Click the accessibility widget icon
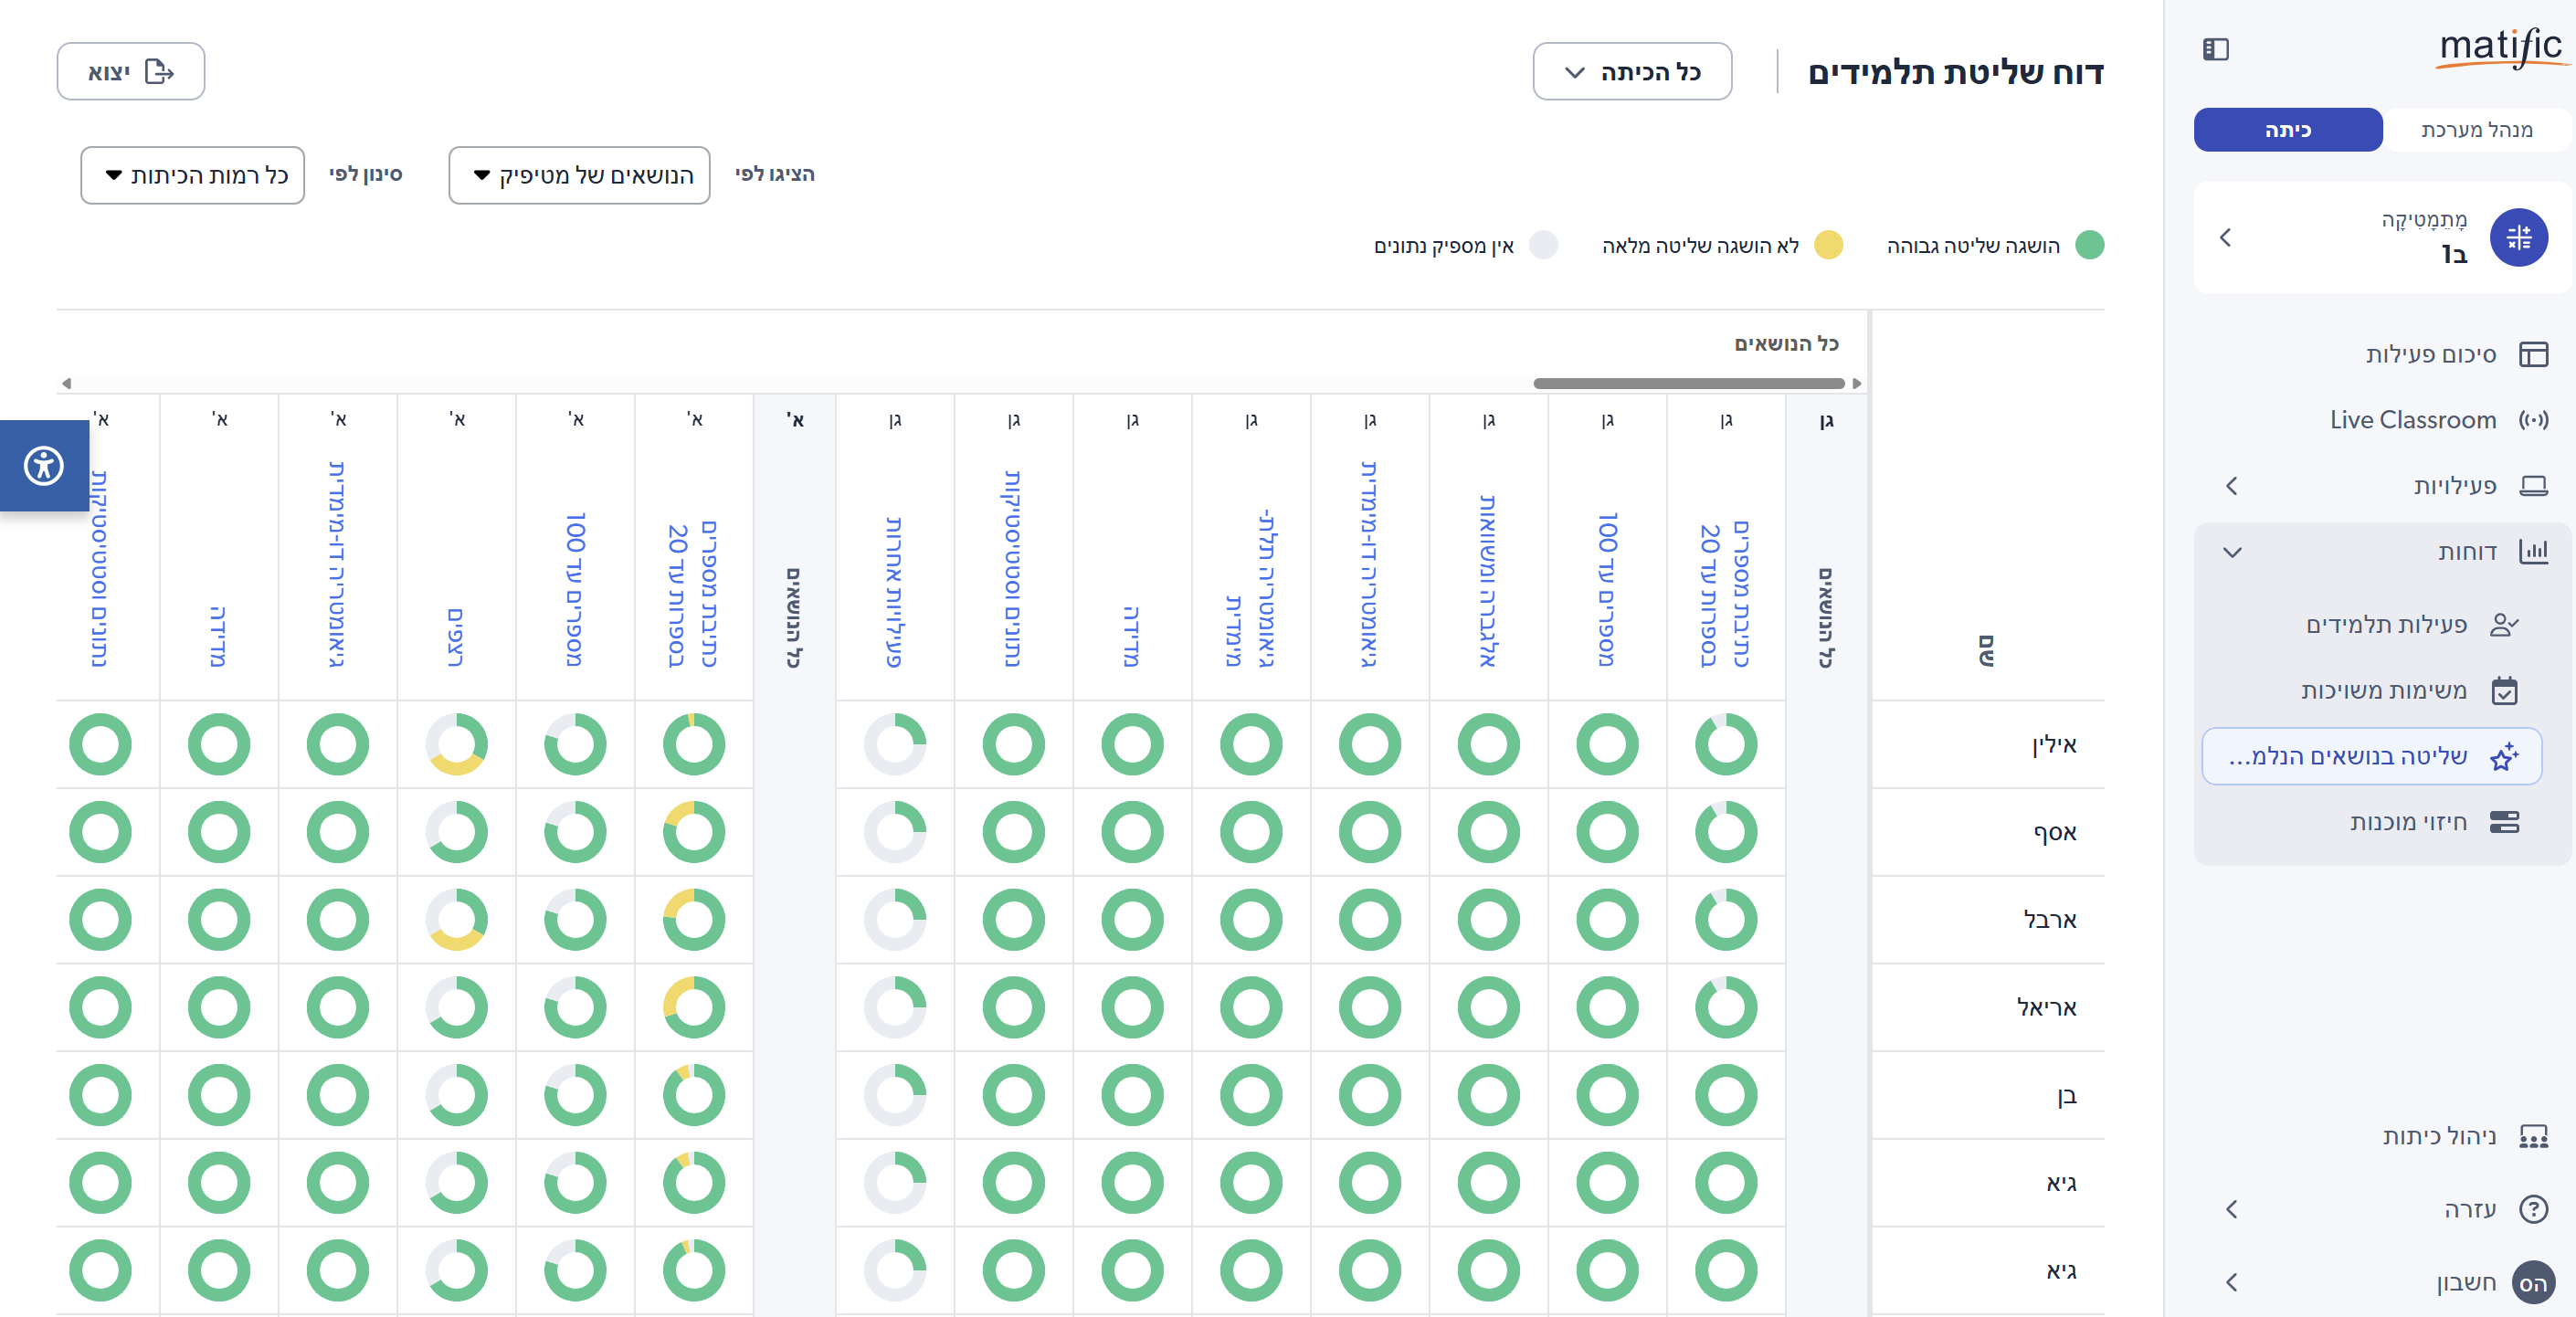The height and width of the screenshot is (1317, 2576). (x=44, y=466)
